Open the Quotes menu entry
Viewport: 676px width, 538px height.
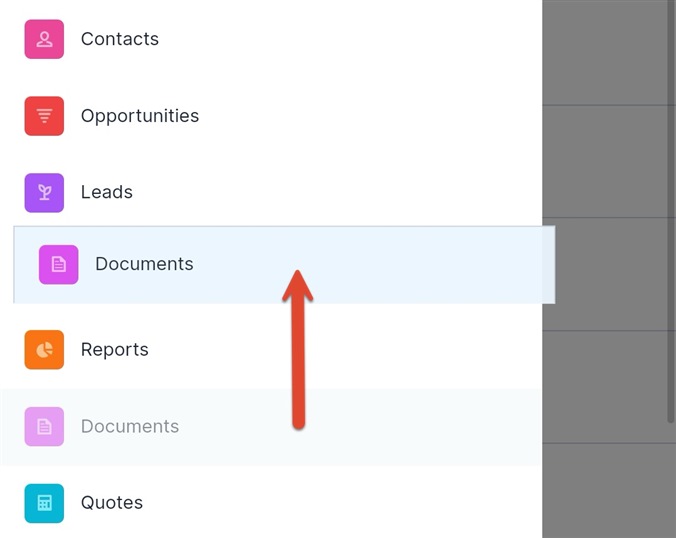coord(112,503)
